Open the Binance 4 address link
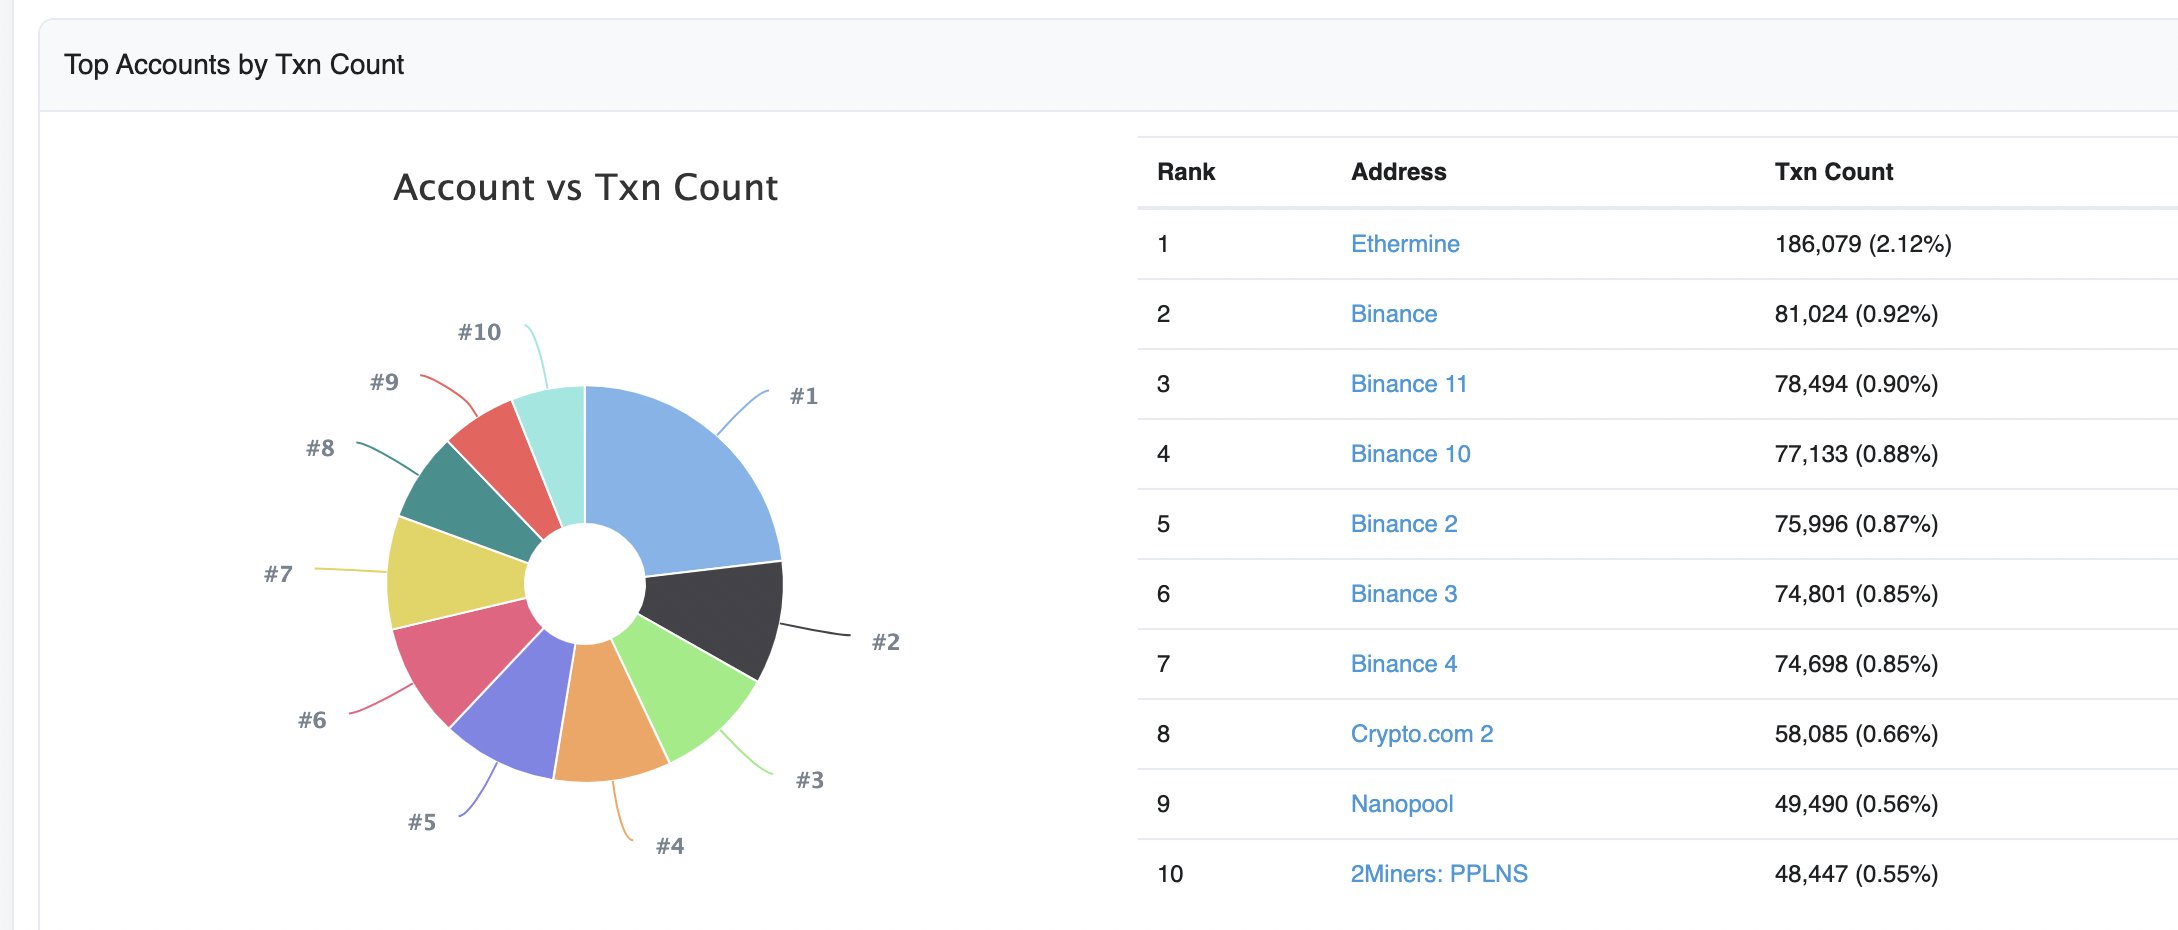 pyautogui.click(x=1403, y=664)
